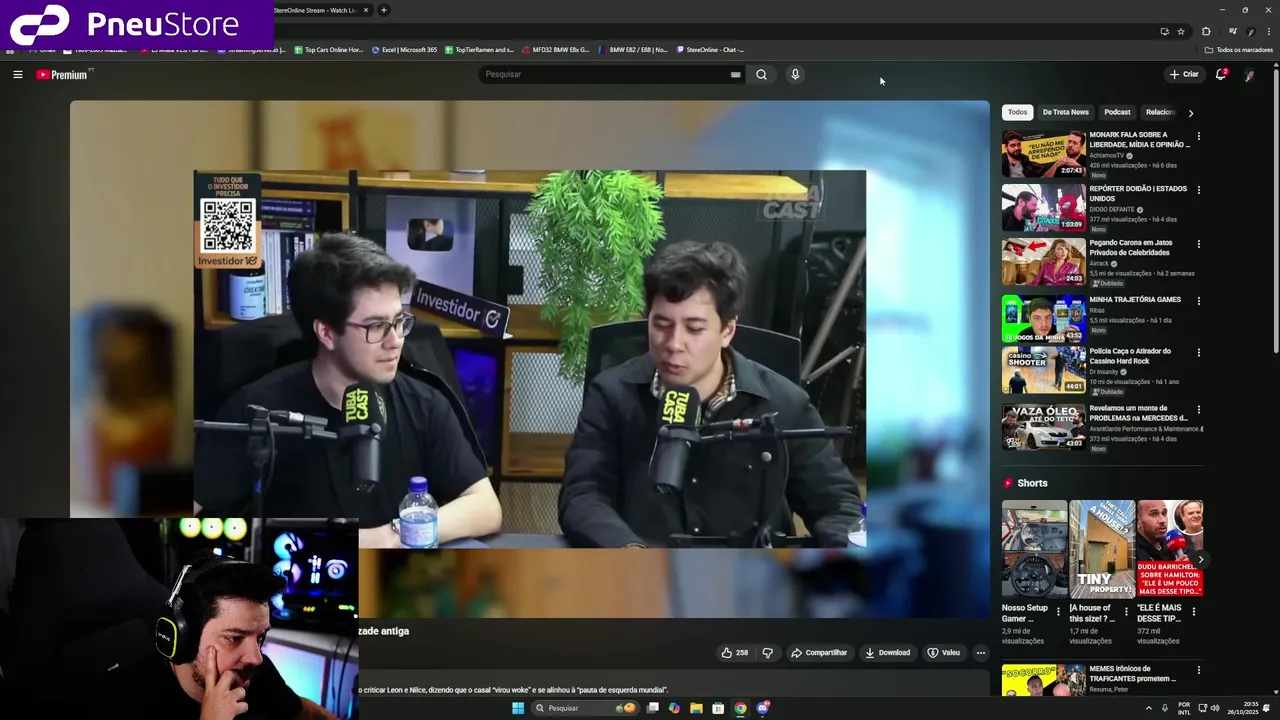Open the BMW E82 / E88 bookmark
This screenshot has height=720, width=1280.
[x=633, y=50]
